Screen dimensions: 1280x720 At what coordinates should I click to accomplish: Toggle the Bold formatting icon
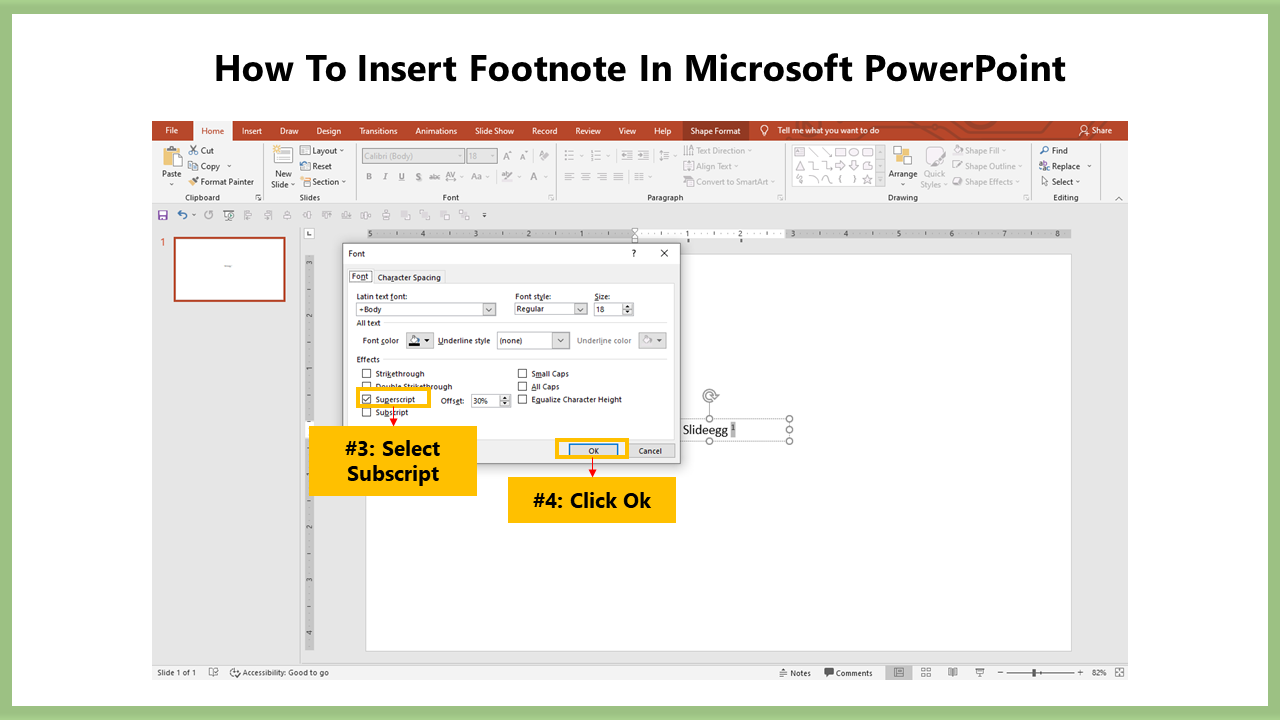tap(369, 177)
